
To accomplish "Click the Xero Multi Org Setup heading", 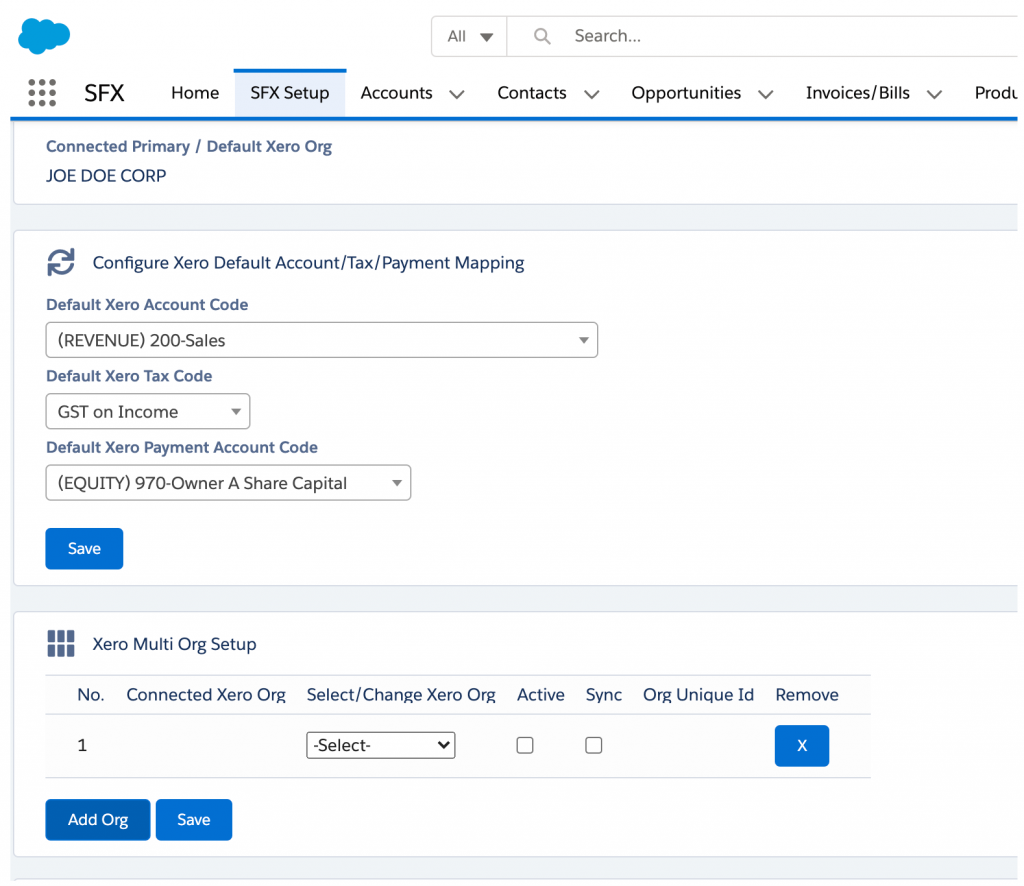I will (x=174, y=644).
